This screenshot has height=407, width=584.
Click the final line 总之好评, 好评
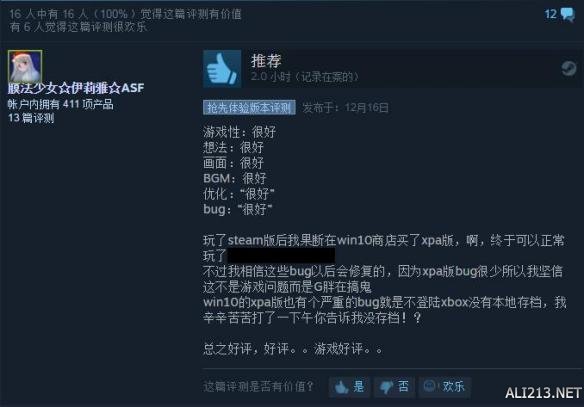tap(293, 349)
